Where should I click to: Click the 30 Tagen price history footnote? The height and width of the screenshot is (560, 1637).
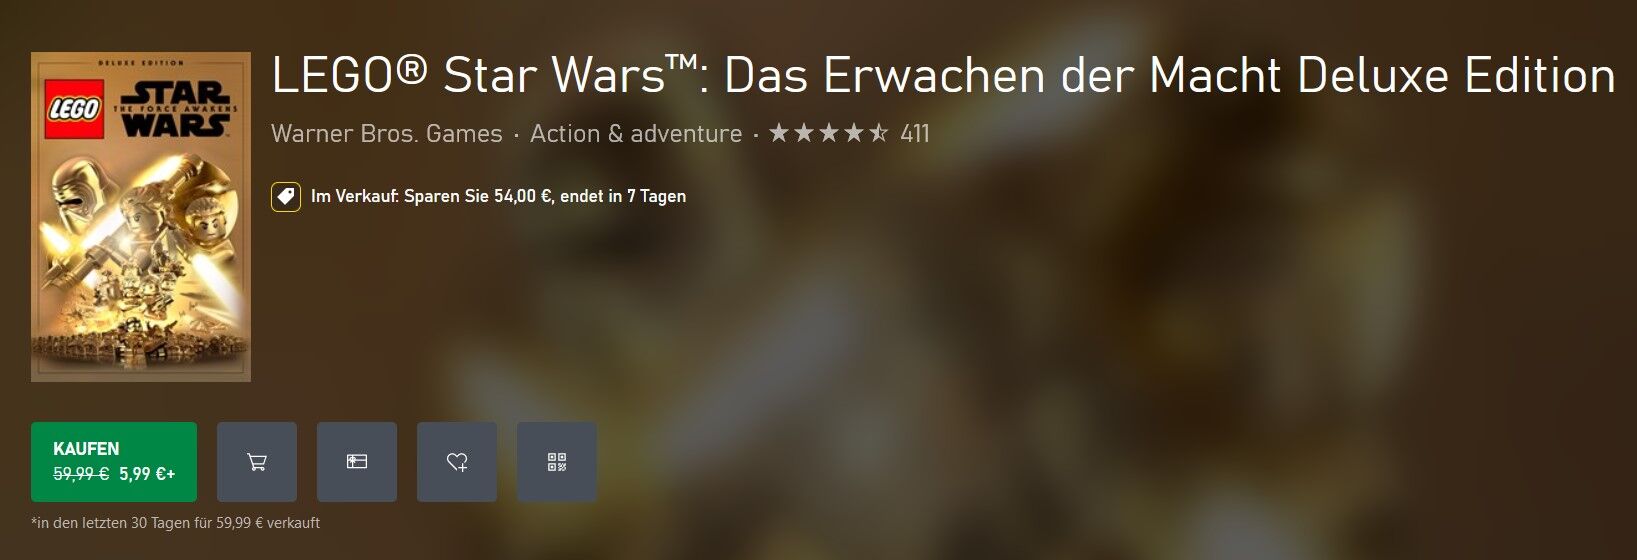(x=176, y=523)
